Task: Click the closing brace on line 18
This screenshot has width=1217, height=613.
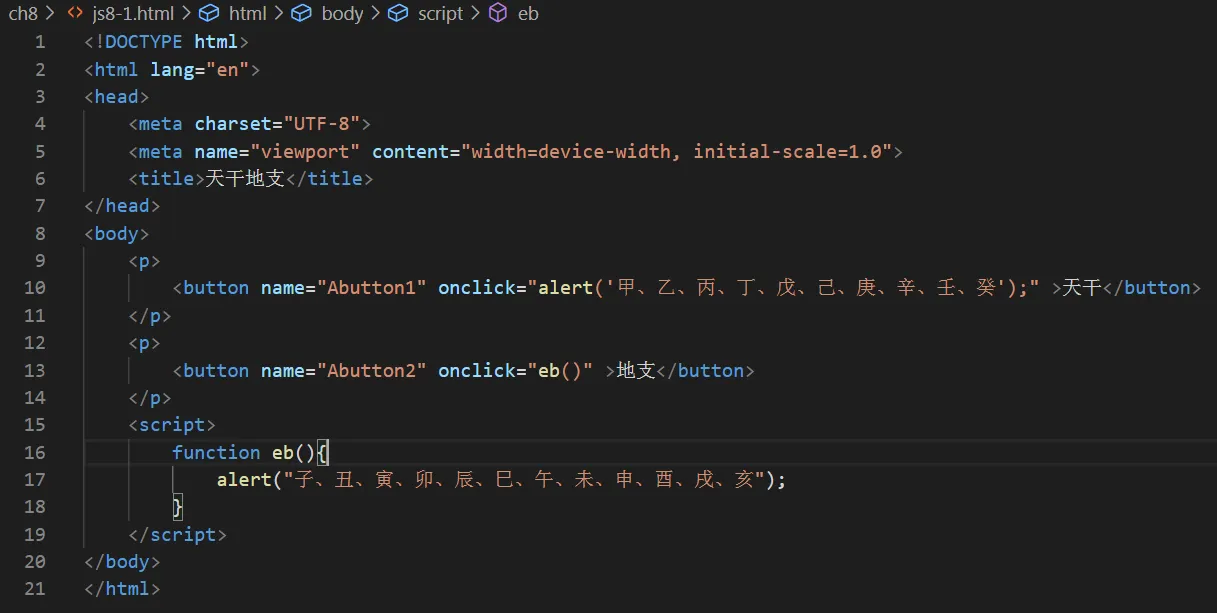Action: [x=178, y=507]
